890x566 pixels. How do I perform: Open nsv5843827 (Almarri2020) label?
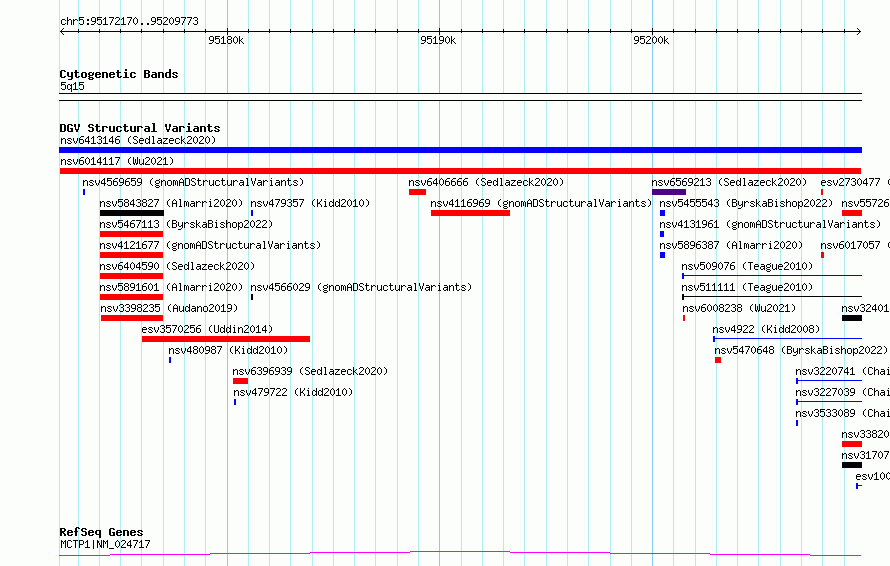click(171, 203)
